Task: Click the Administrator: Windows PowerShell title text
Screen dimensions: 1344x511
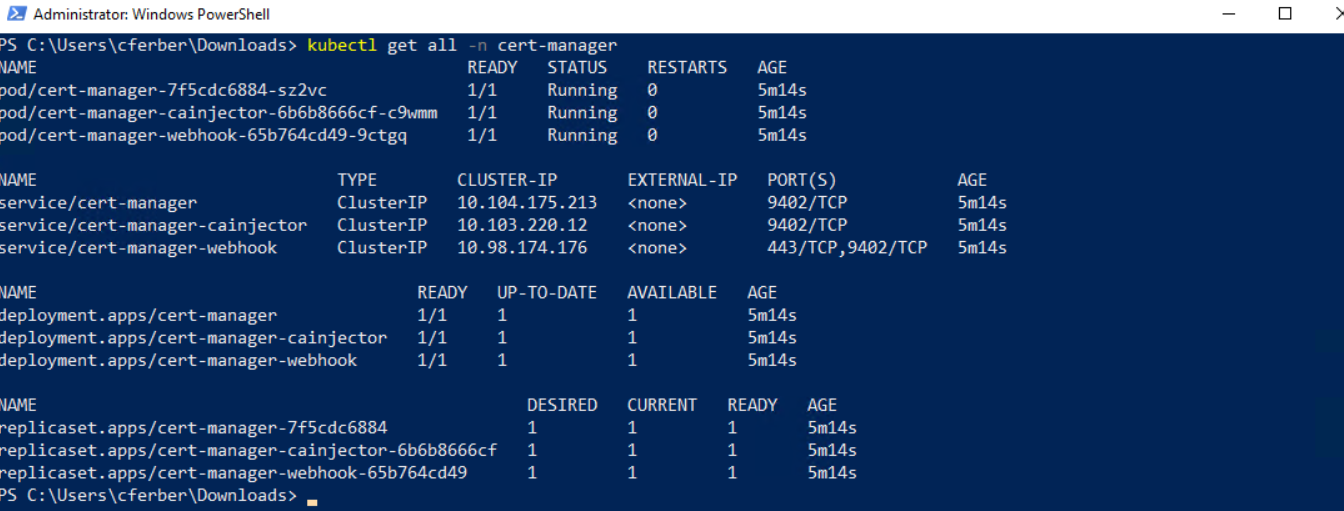Action: pos(151,15)
